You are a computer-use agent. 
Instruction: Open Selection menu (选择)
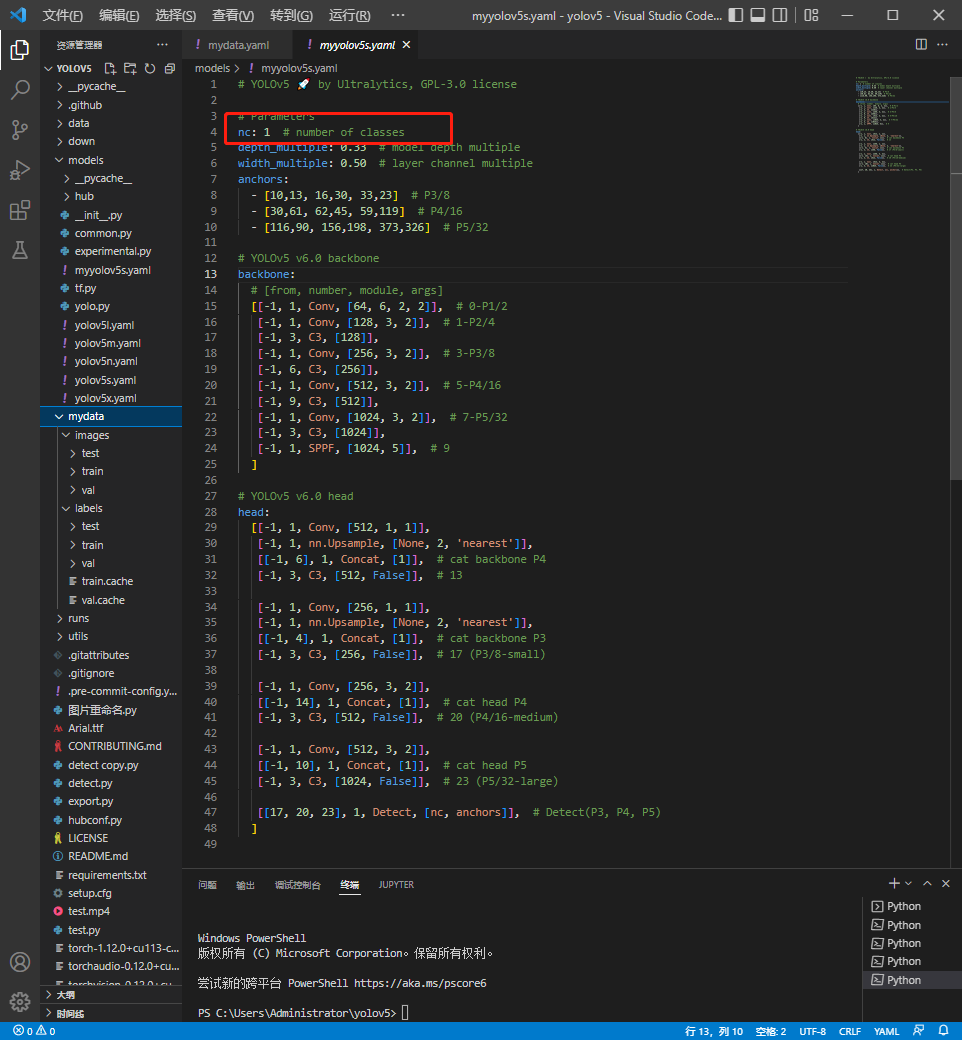176,15
